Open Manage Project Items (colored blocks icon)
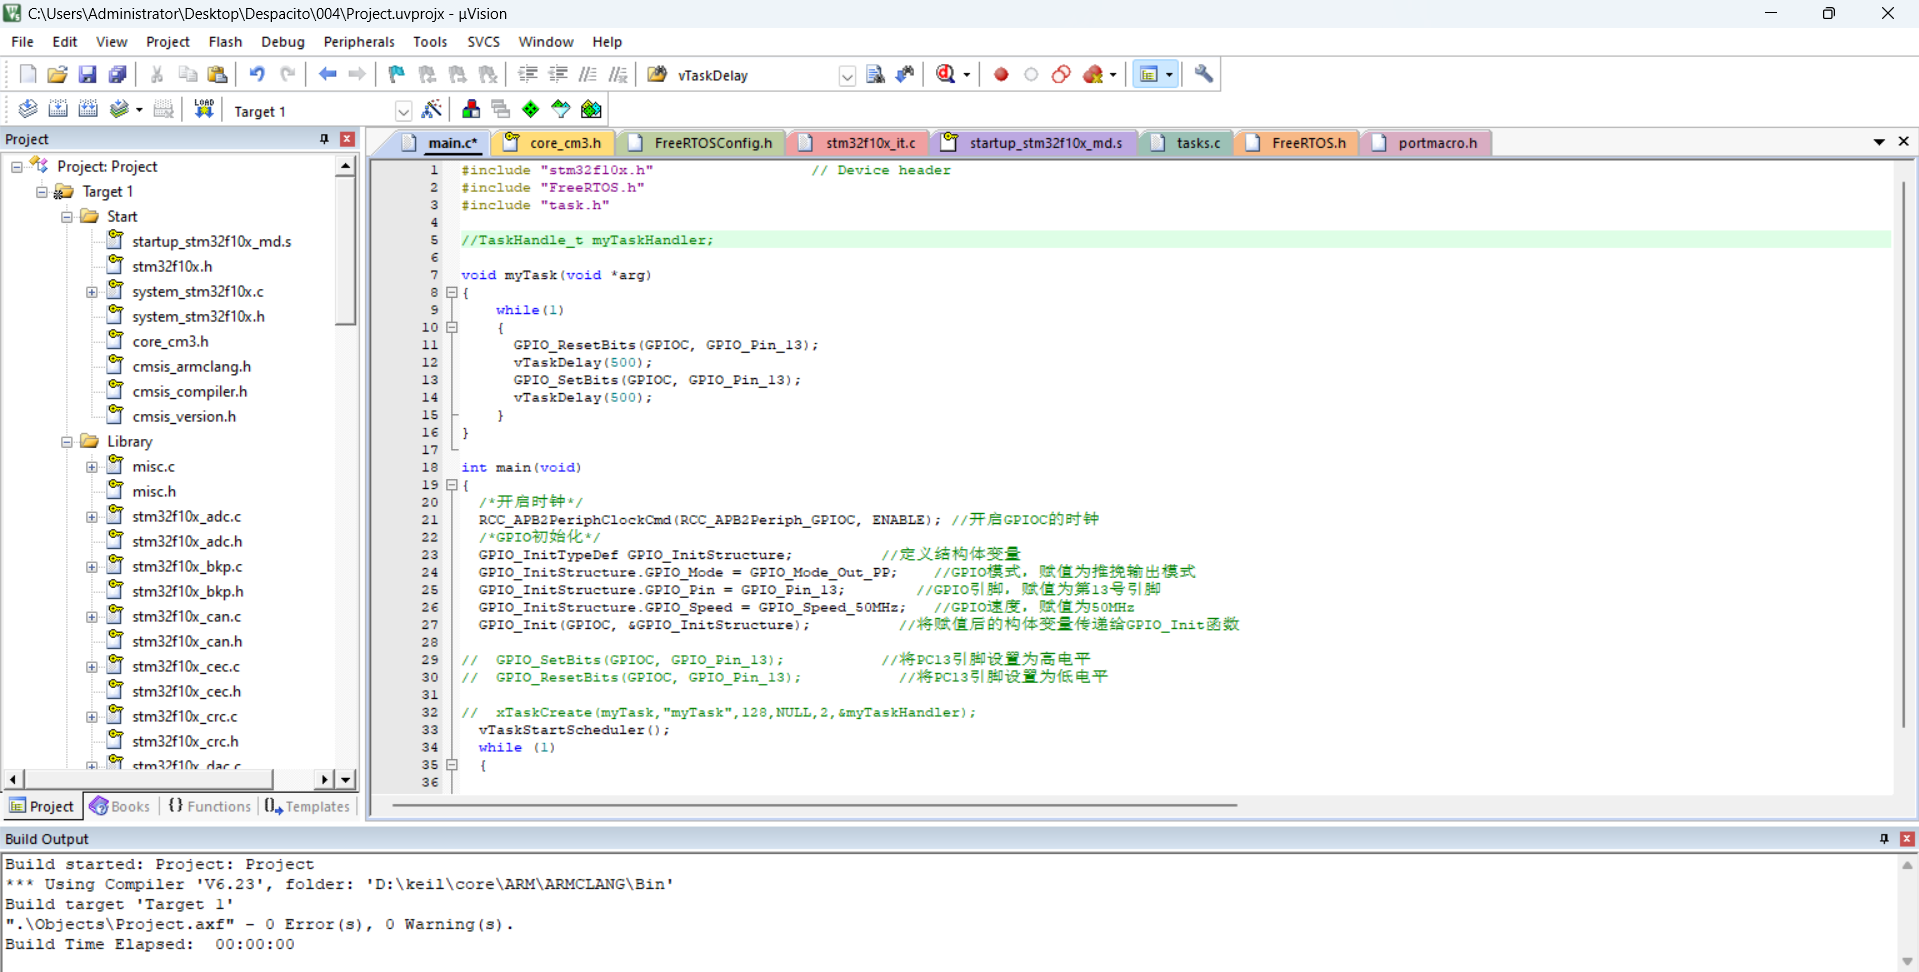Screen dimensions: 1919x972 pos(471,110)
